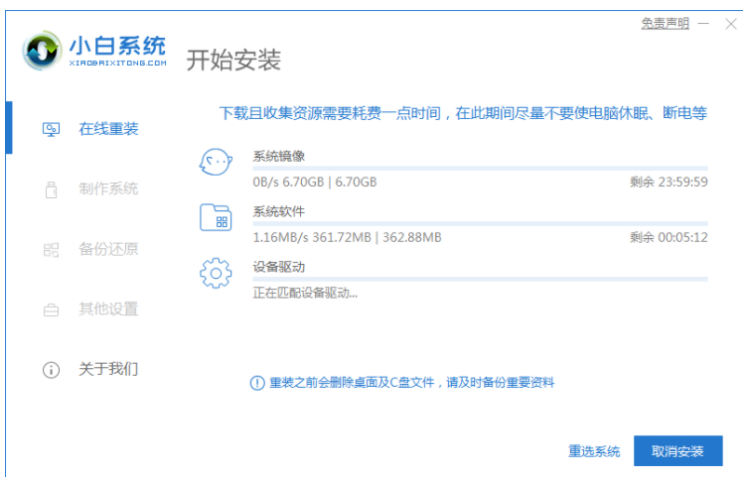Click the 系统镜像 face icon
This screenshot has height=489, width=755.
click(x=216, y=163)
